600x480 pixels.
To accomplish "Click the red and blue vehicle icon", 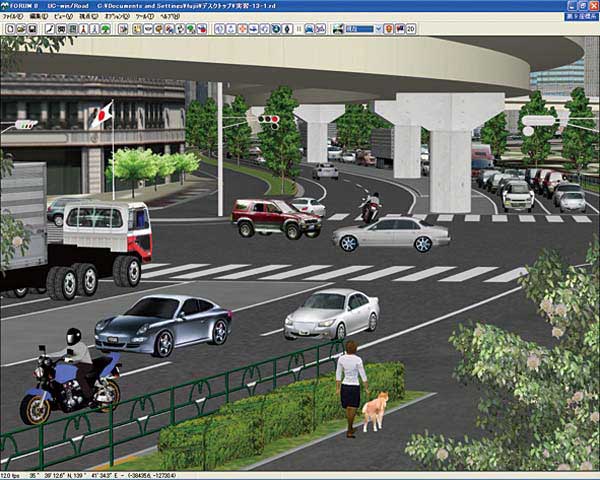I will click(x=202, y=29).
